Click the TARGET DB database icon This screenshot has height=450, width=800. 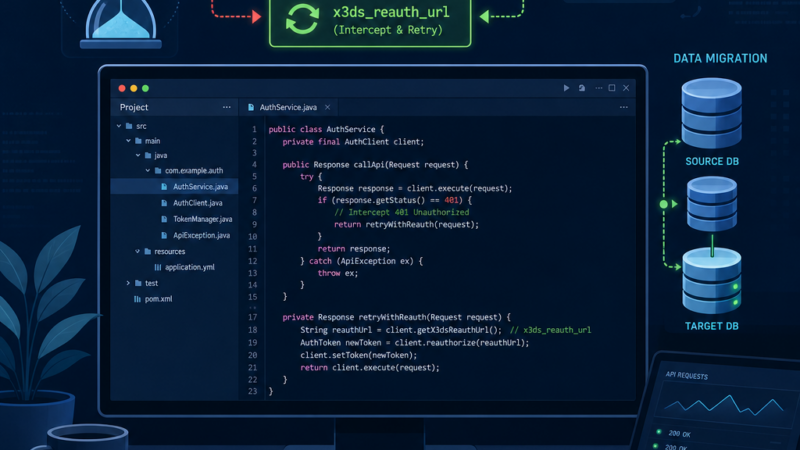coord(712,281)
